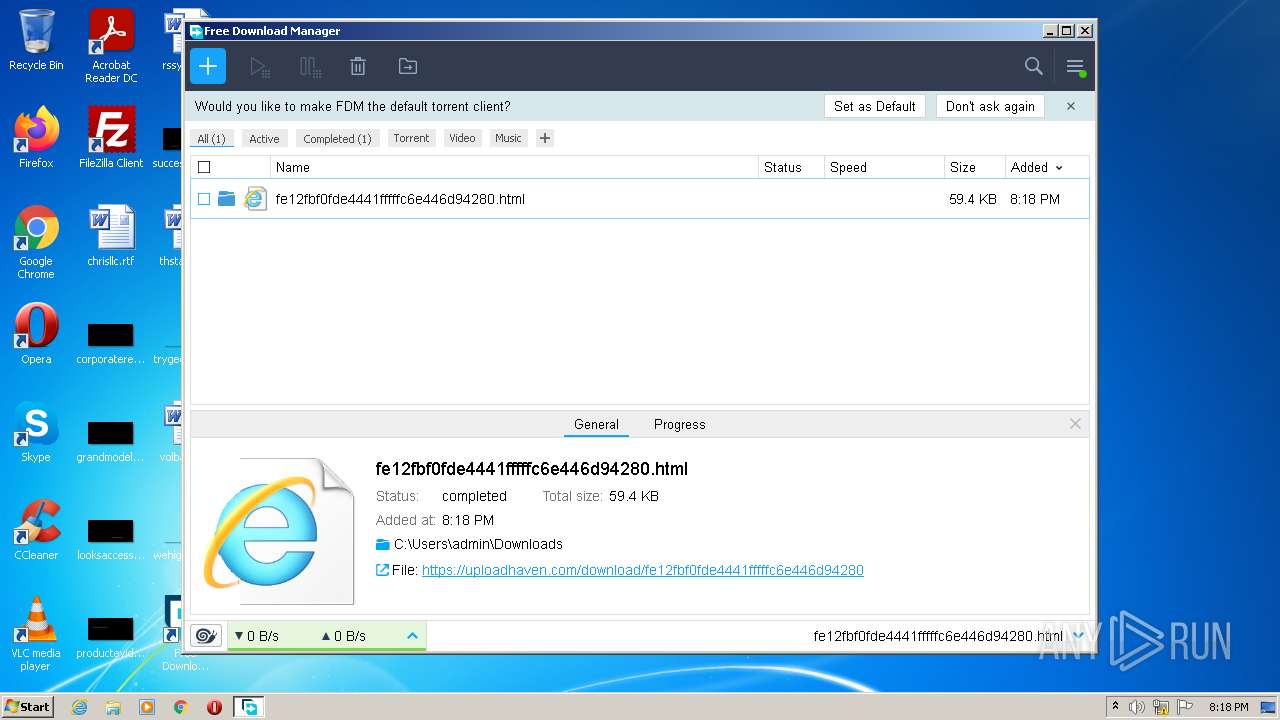
Task: Add a new download with the plus button
Action: click(208, 66)
